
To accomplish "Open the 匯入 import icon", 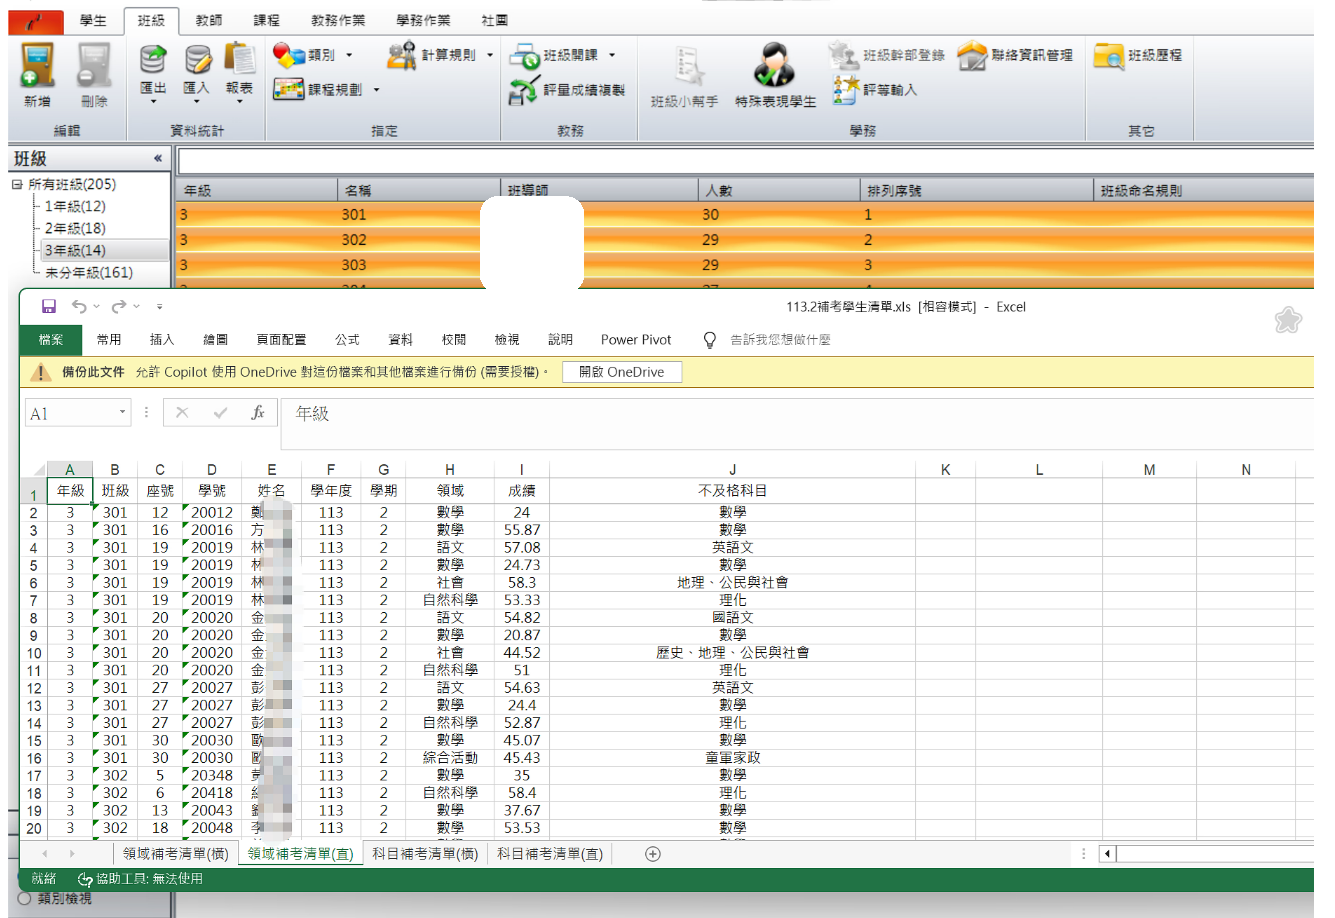I will 197,59.
